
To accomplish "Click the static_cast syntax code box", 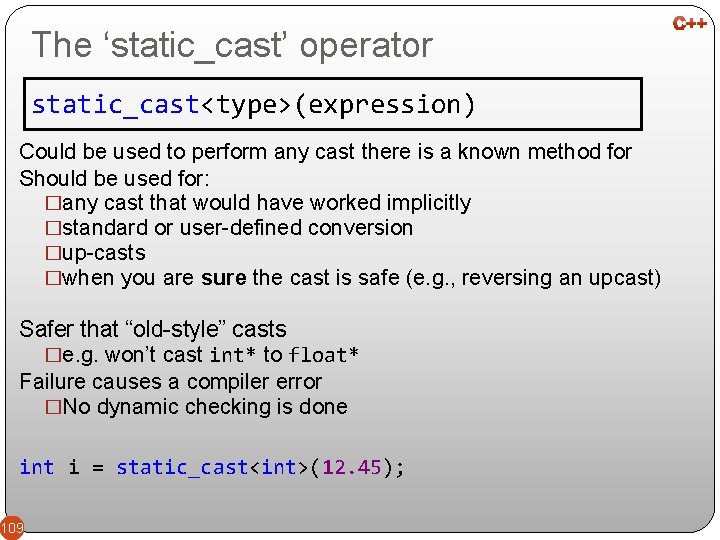I will (x=332, y=105).
